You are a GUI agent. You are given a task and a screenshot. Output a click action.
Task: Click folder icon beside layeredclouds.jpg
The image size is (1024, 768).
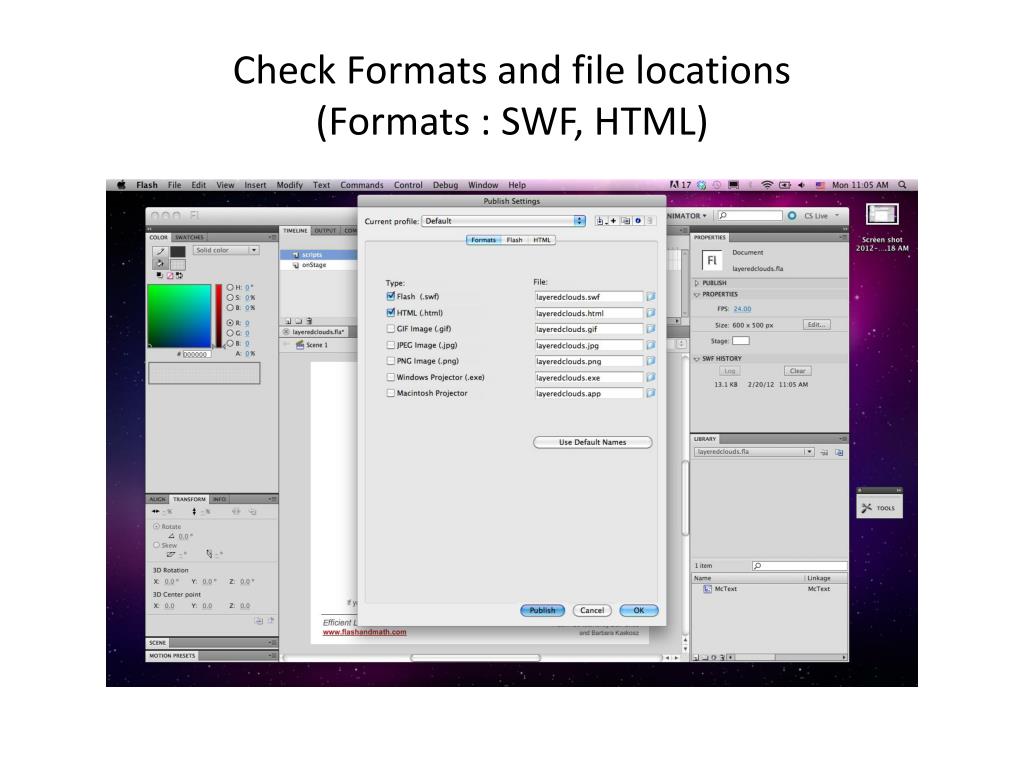pos(650,345)
